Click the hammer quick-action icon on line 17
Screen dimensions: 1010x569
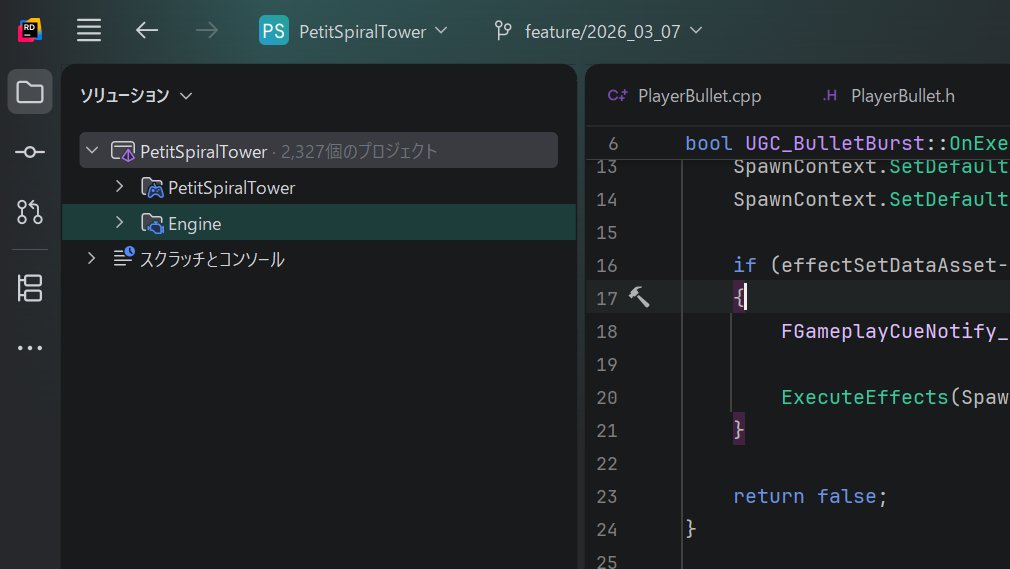[639, 297]
